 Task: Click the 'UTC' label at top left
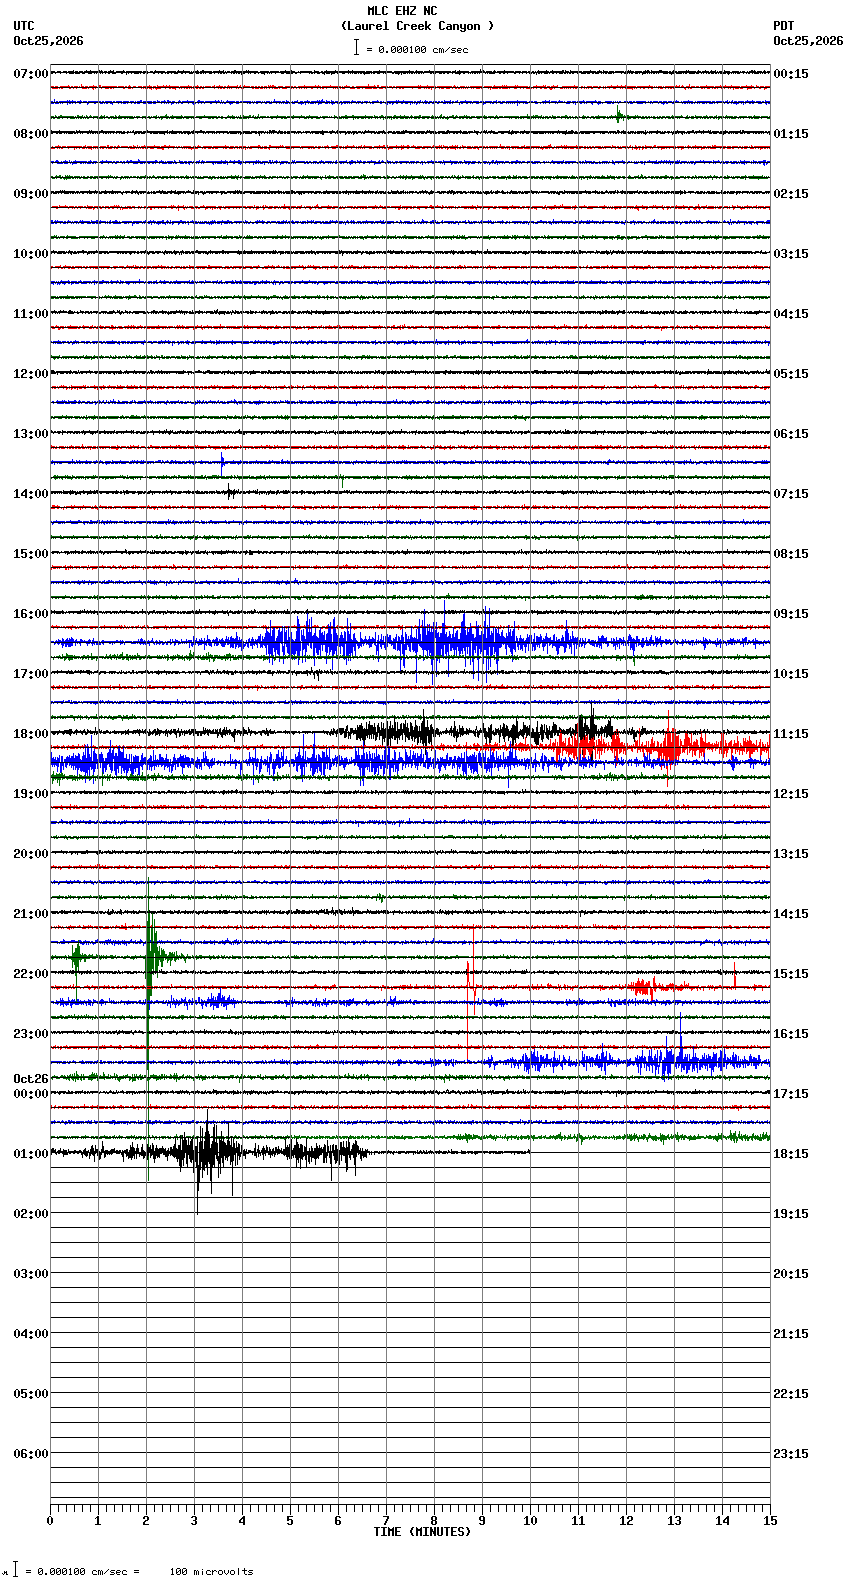pyautogui.click(x=24, y=26)
